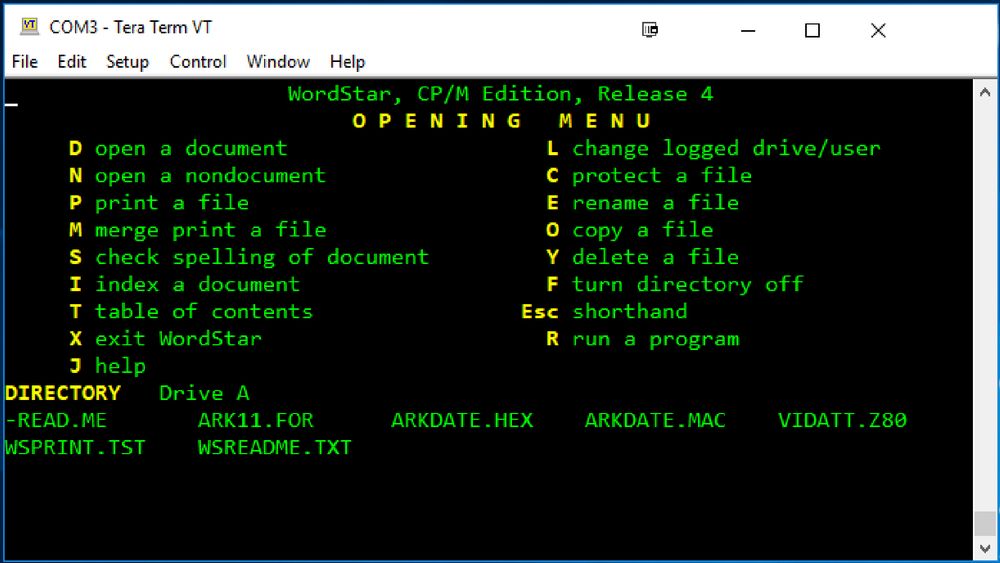Click the vertical scrollbar thumb
The width and height of the screenshot is (1000, 563).
point(985,523)
